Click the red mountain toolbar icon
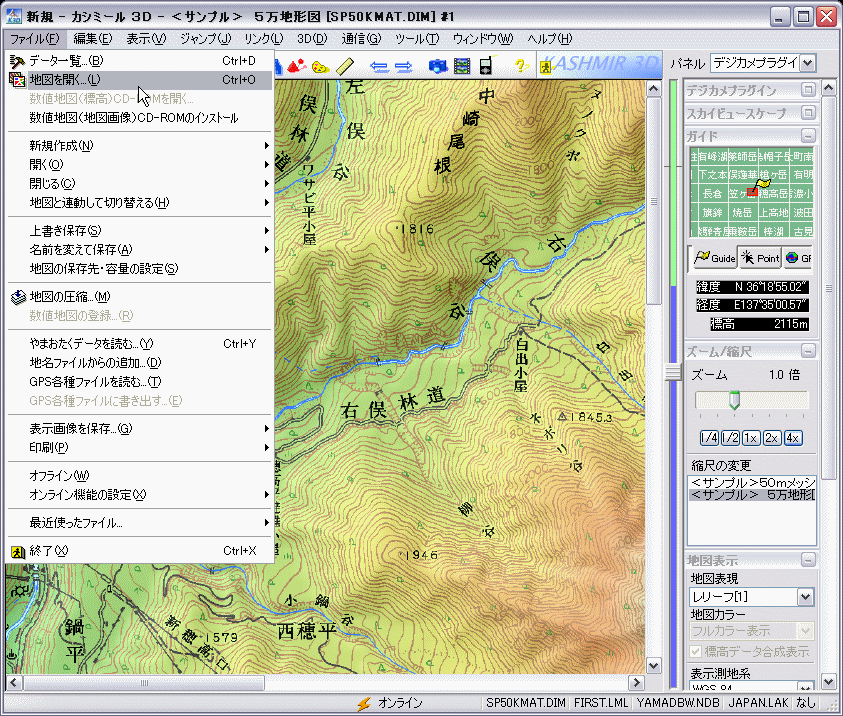 pos(297,66)
